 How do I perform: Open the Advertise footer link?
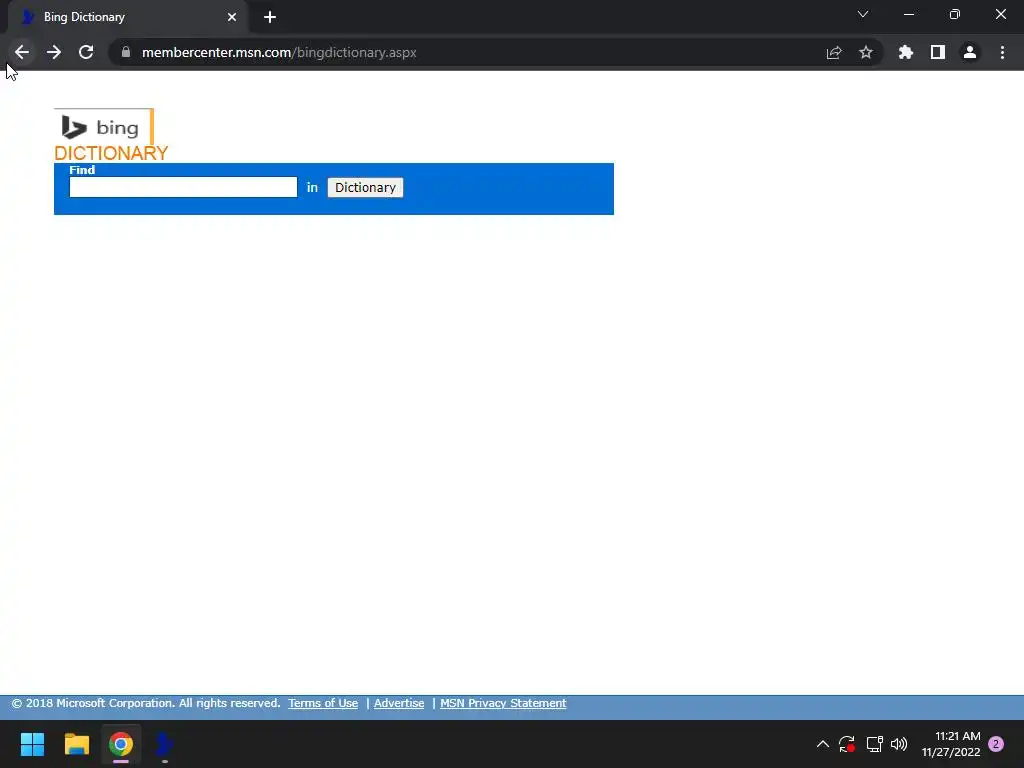point(399,703)
